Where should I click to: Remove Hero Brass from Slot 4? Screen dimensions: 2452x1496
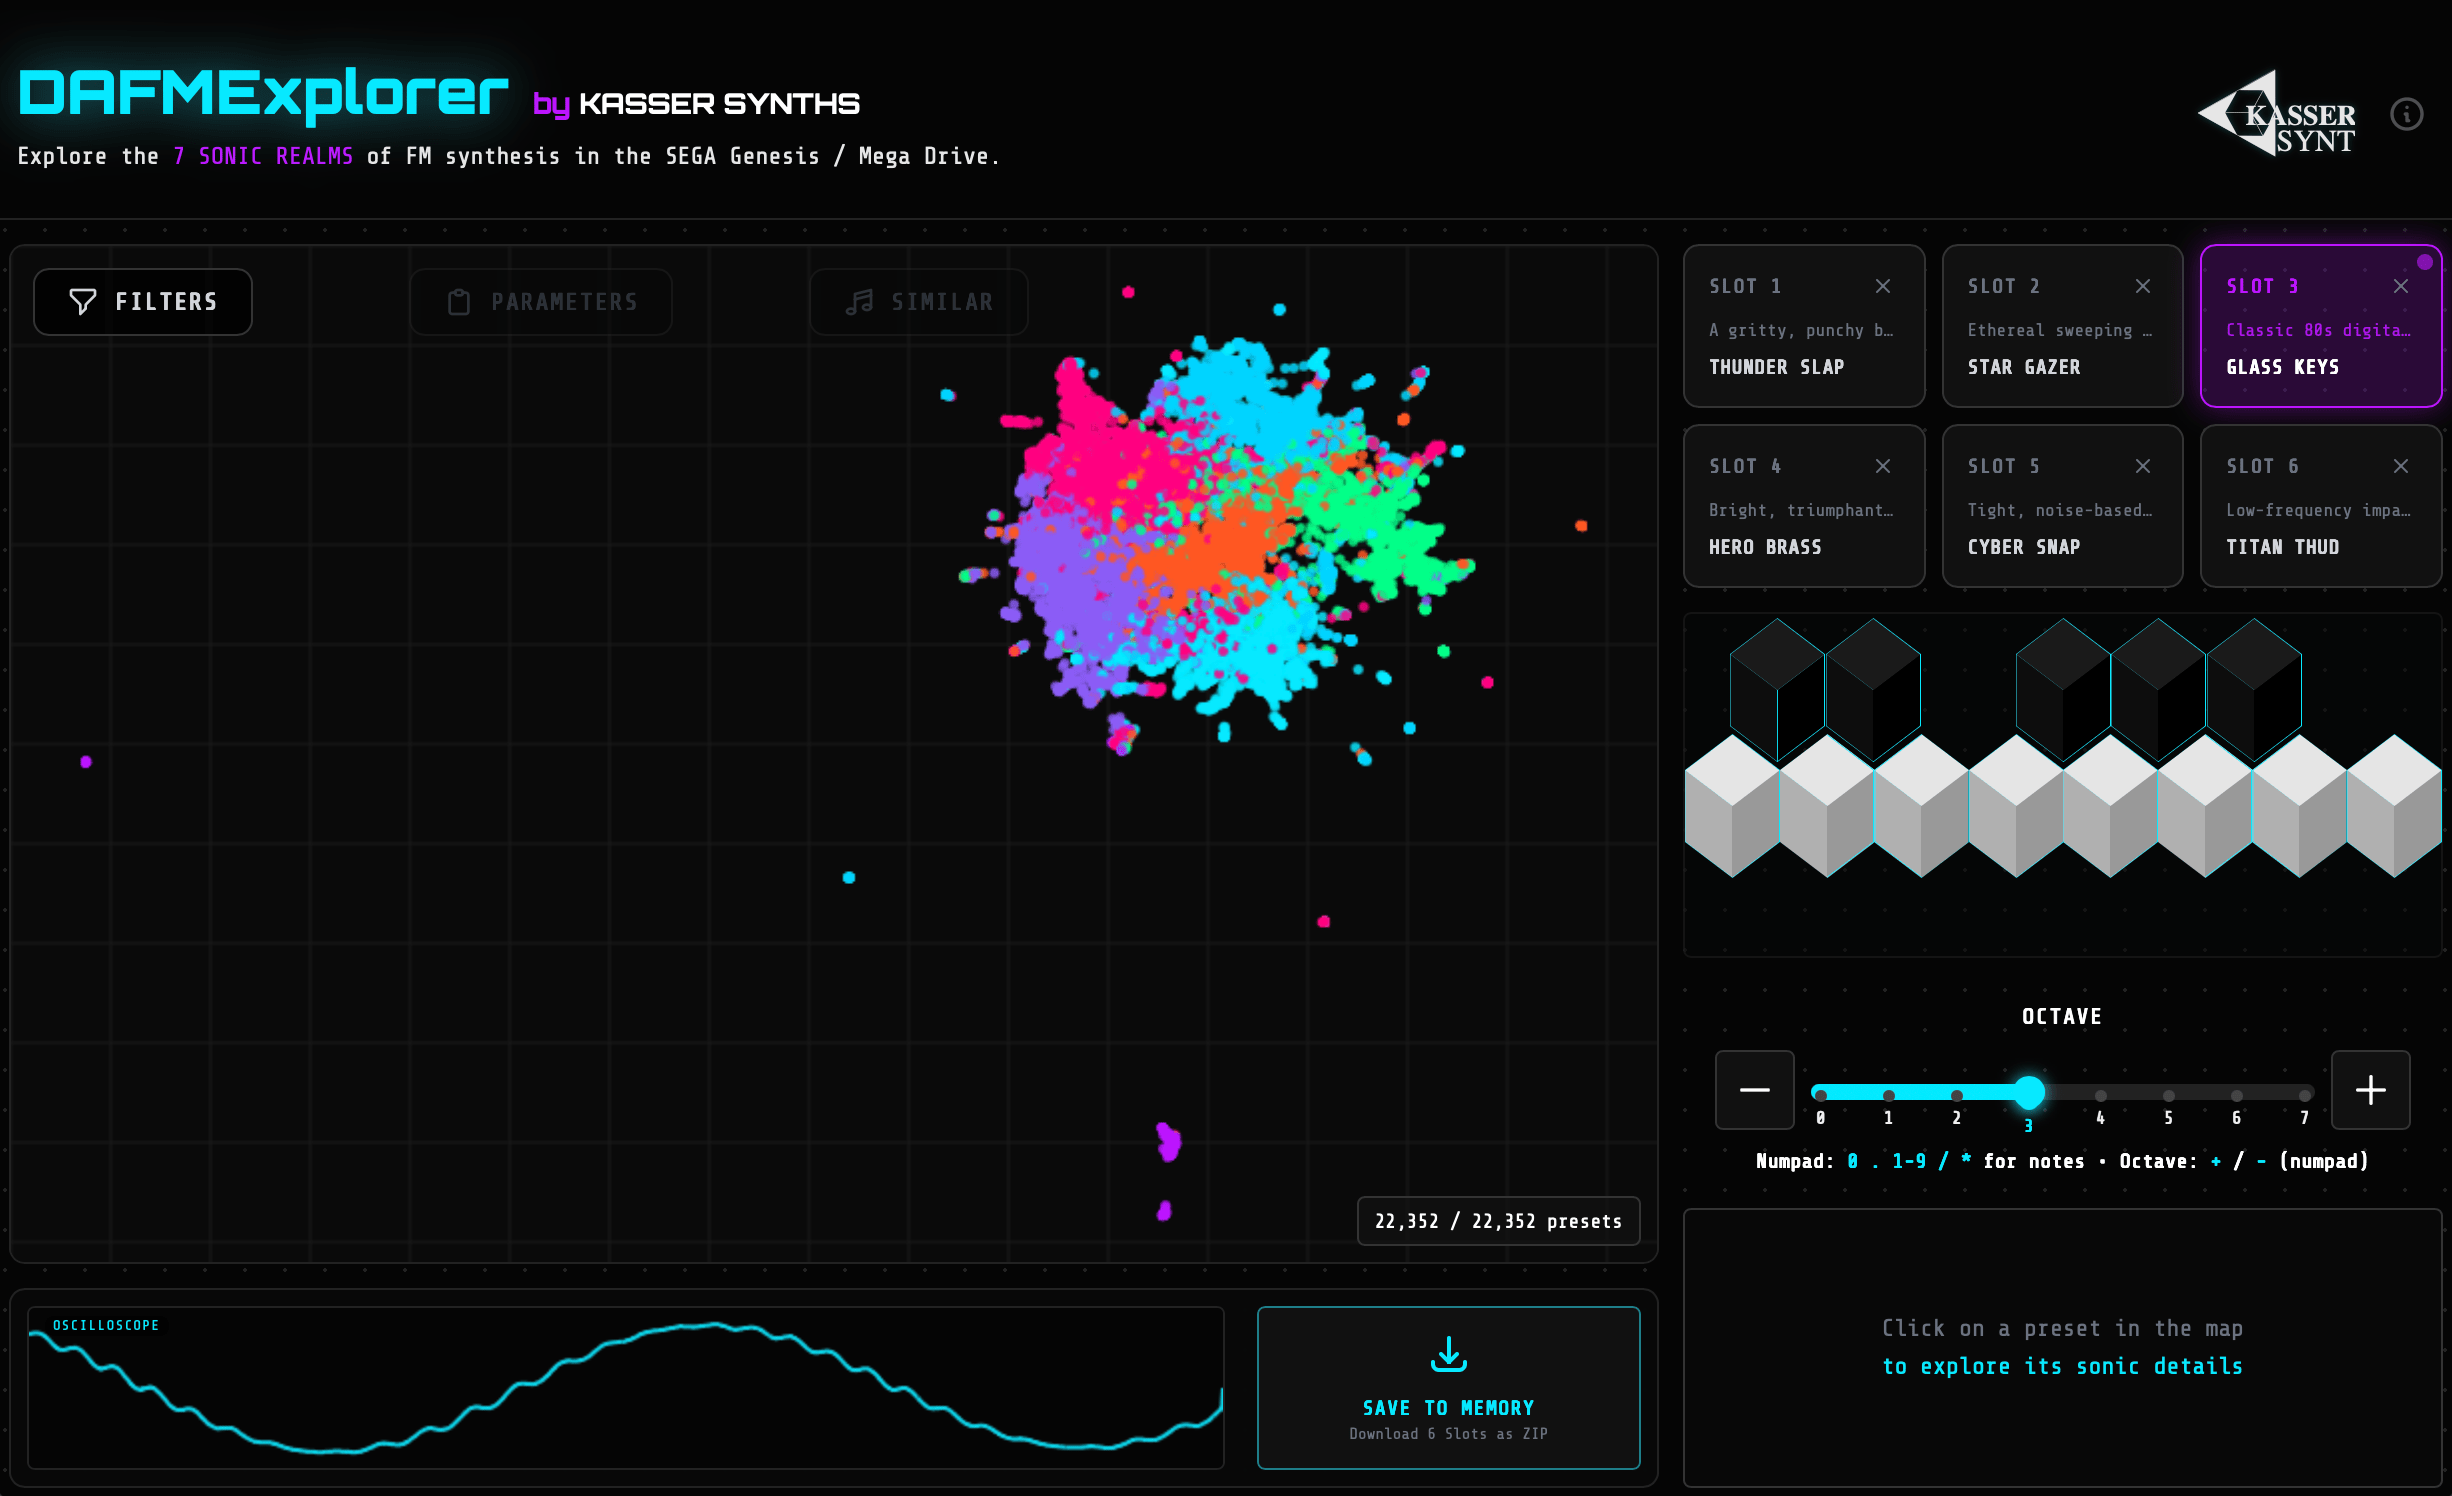click(x=1882, y=466)
